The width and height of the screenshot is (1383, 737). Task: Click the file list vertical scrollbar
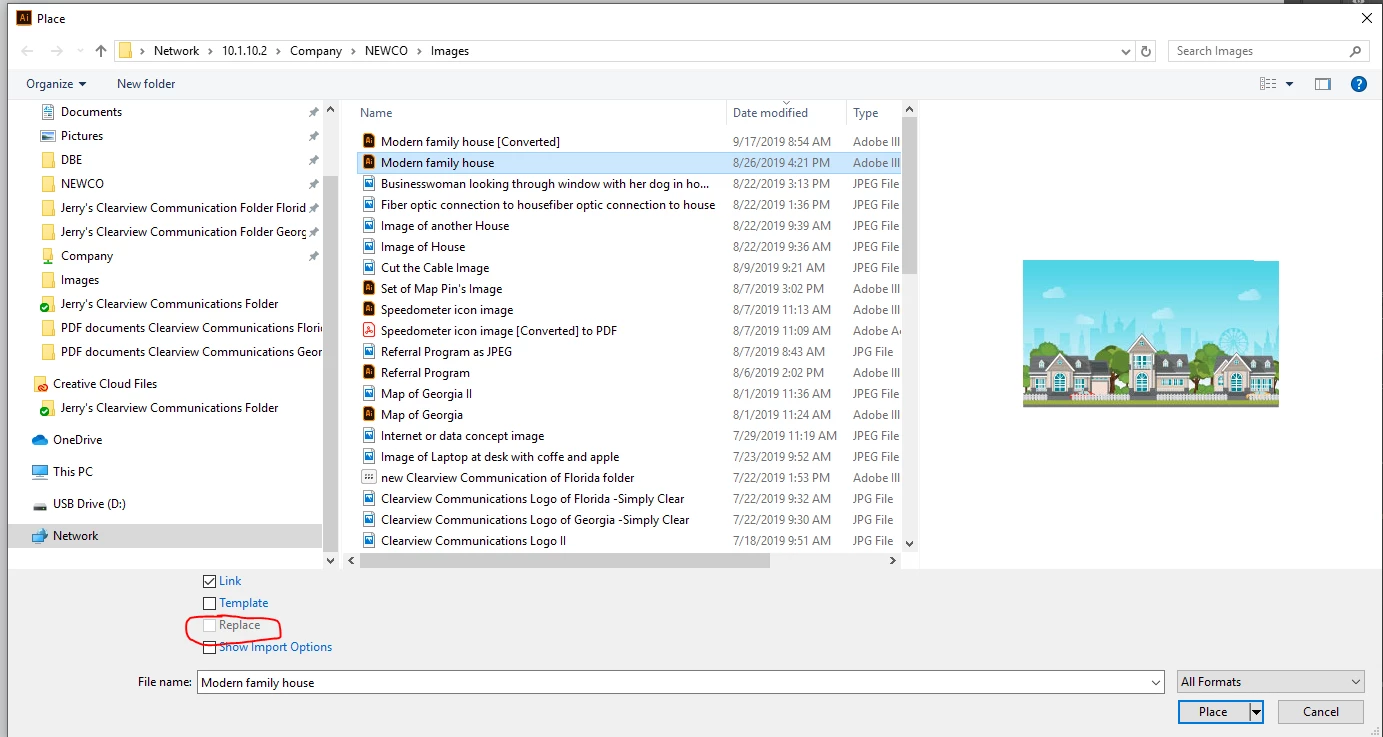click(x=909, y=196)
